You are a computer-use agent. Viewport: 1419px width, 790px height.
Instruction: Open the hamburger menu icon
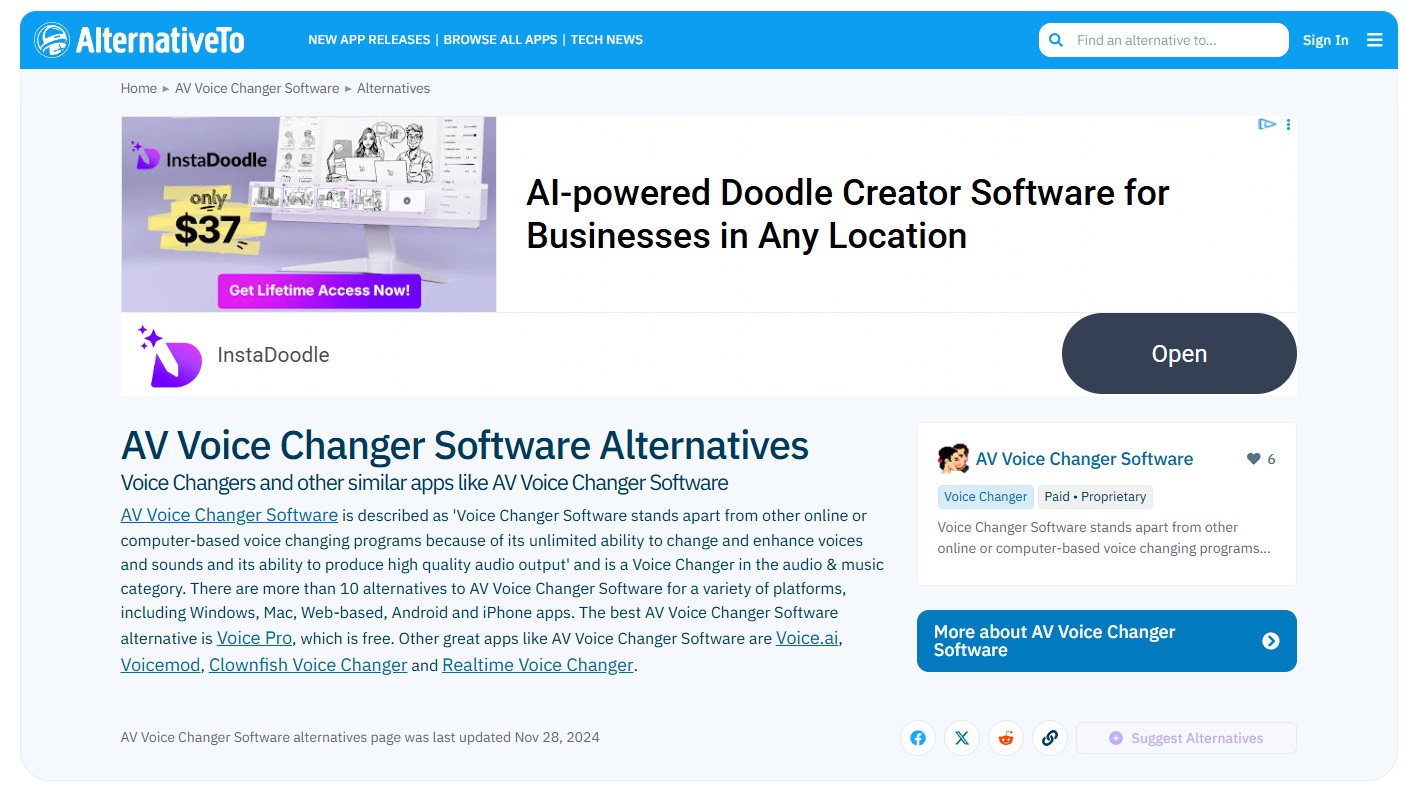point(1375,40)
